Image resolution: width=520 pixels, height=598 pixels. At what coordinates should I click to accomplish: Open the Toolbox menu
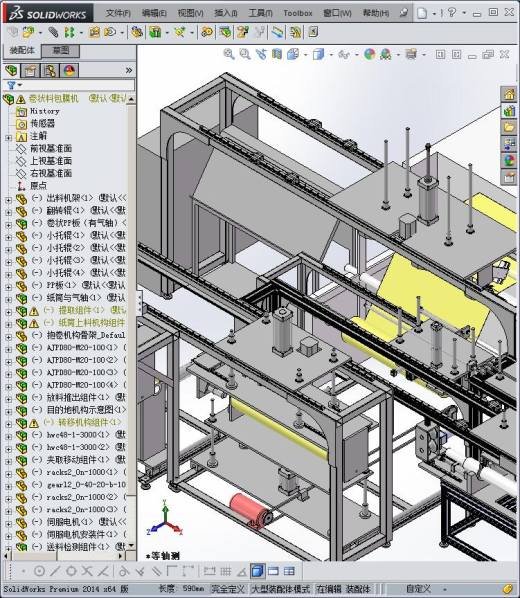coord(298,13)
